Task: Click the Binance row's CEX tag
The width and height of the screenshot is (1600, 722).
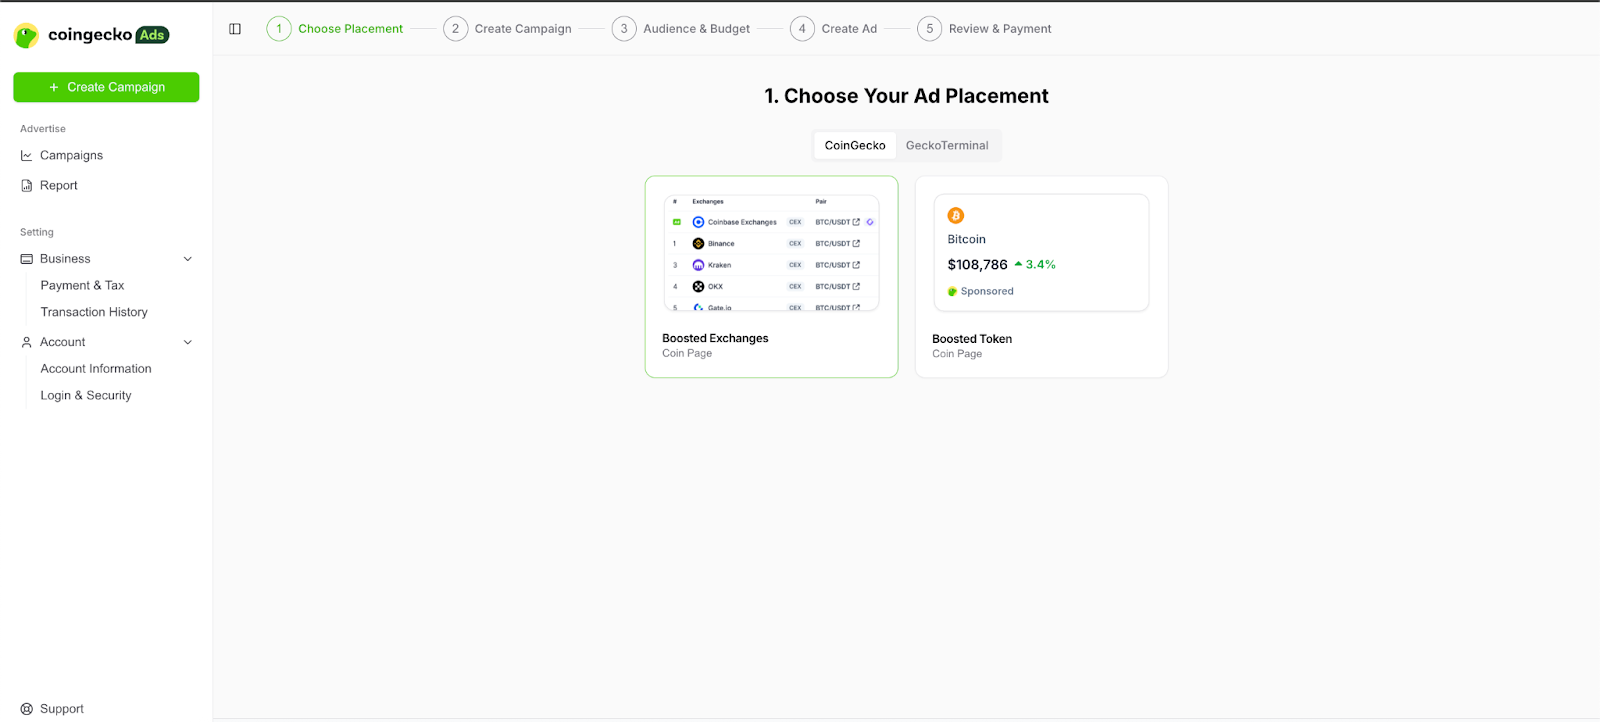Action: pyautogui.click(x=795, y=244)
